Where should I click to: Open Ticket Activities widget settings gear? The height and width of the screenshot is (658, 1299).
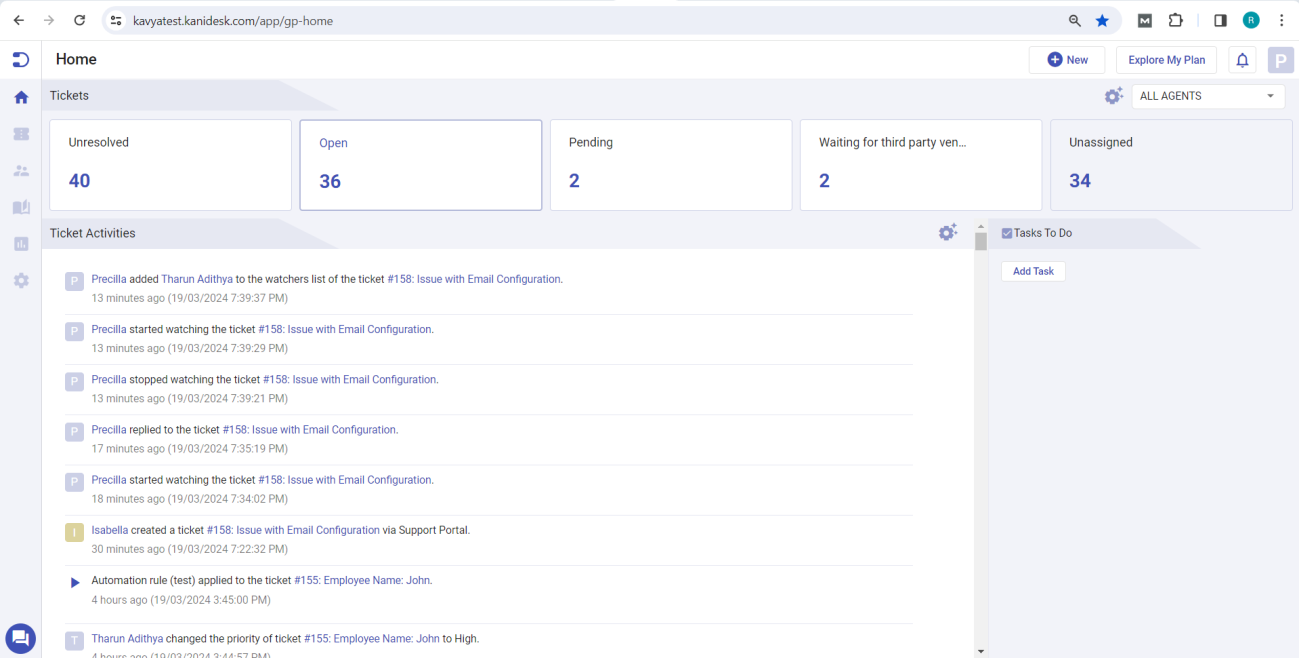click(947, 232)
